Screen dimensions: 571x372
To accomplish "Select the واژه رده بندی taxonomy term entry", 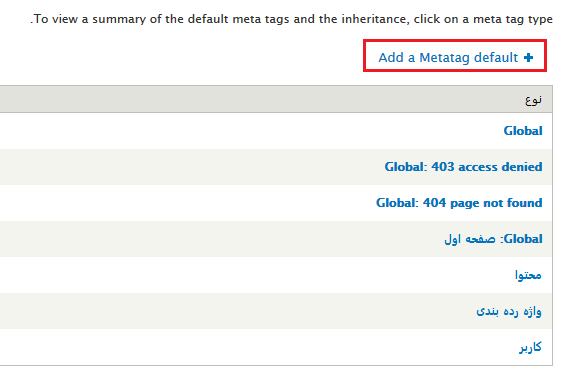I will (509, 311).
